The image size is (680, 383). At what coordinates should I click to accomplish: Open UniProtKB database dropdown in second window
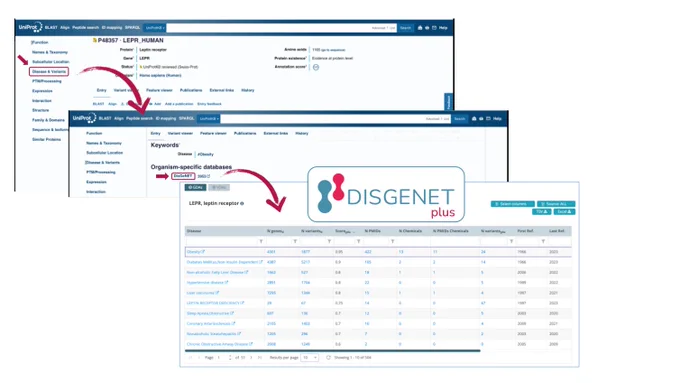[209, 118]
